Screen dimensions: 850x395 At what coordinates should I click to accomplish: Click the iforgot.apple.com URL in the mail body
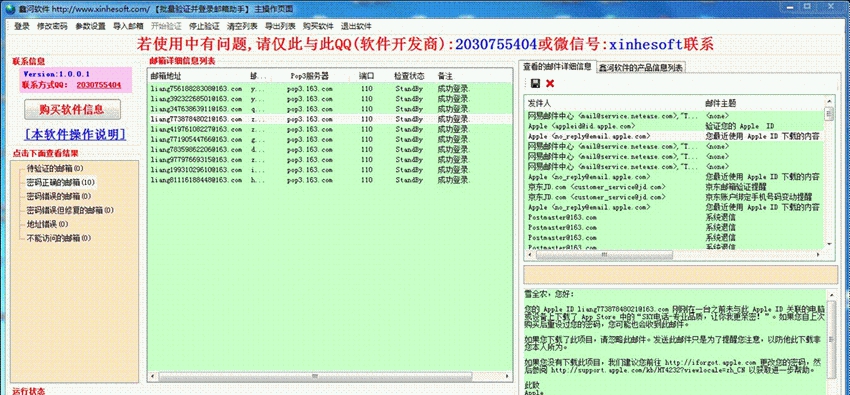pyautogui.click(x=710, y=361)
